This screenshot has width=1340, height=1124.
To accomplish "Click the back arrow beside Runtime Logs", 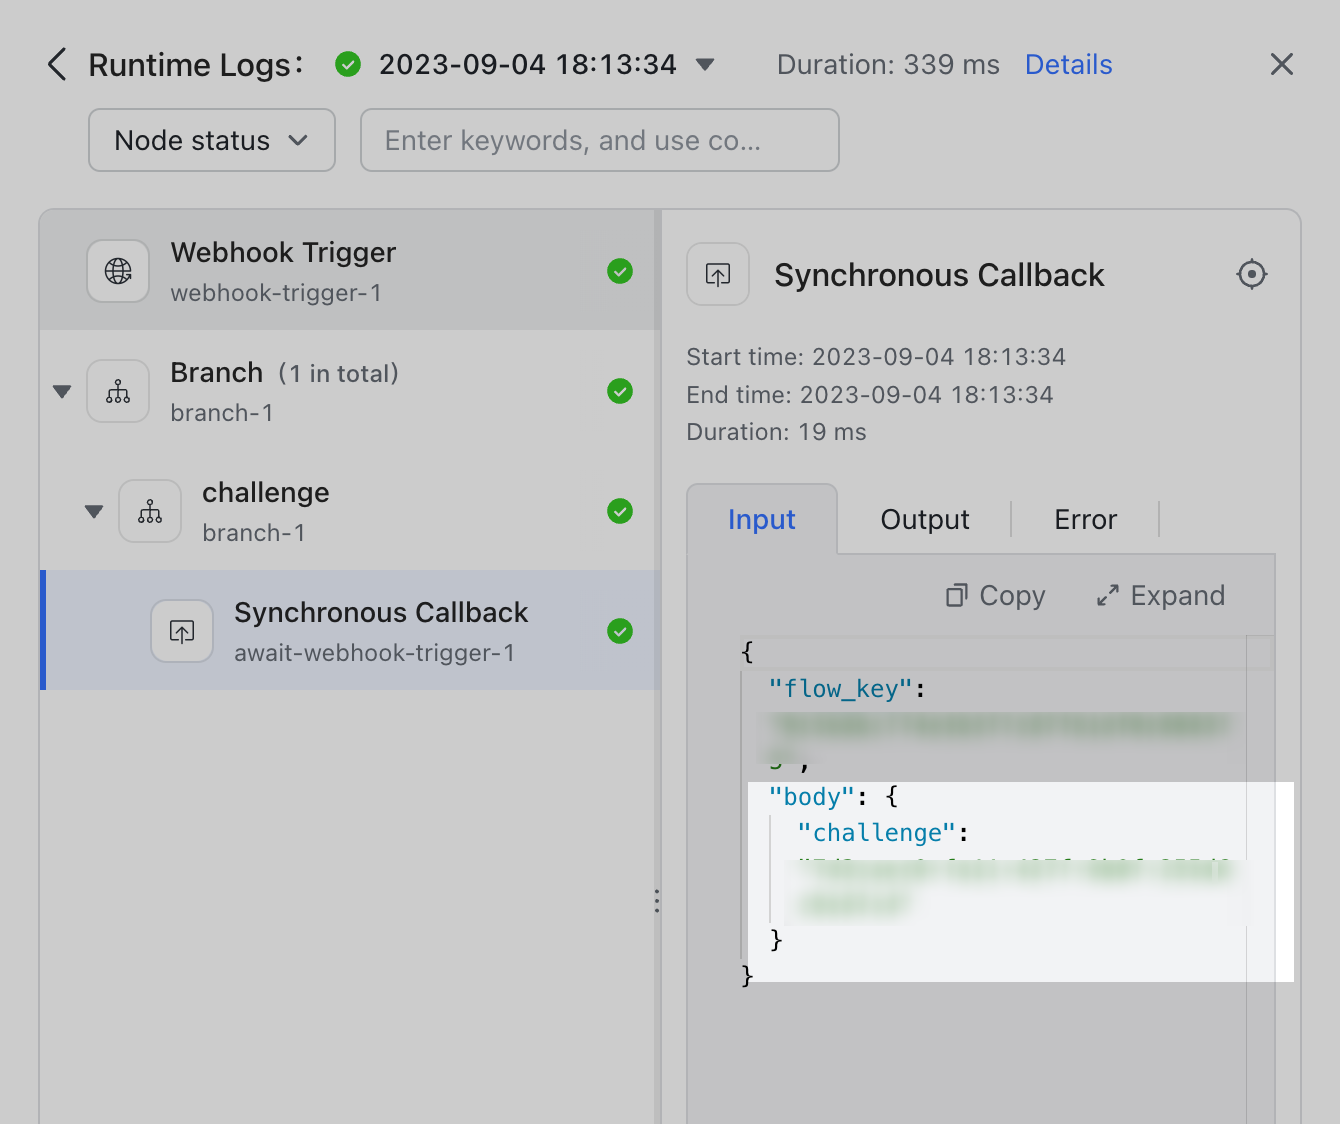I will point(57,64).
